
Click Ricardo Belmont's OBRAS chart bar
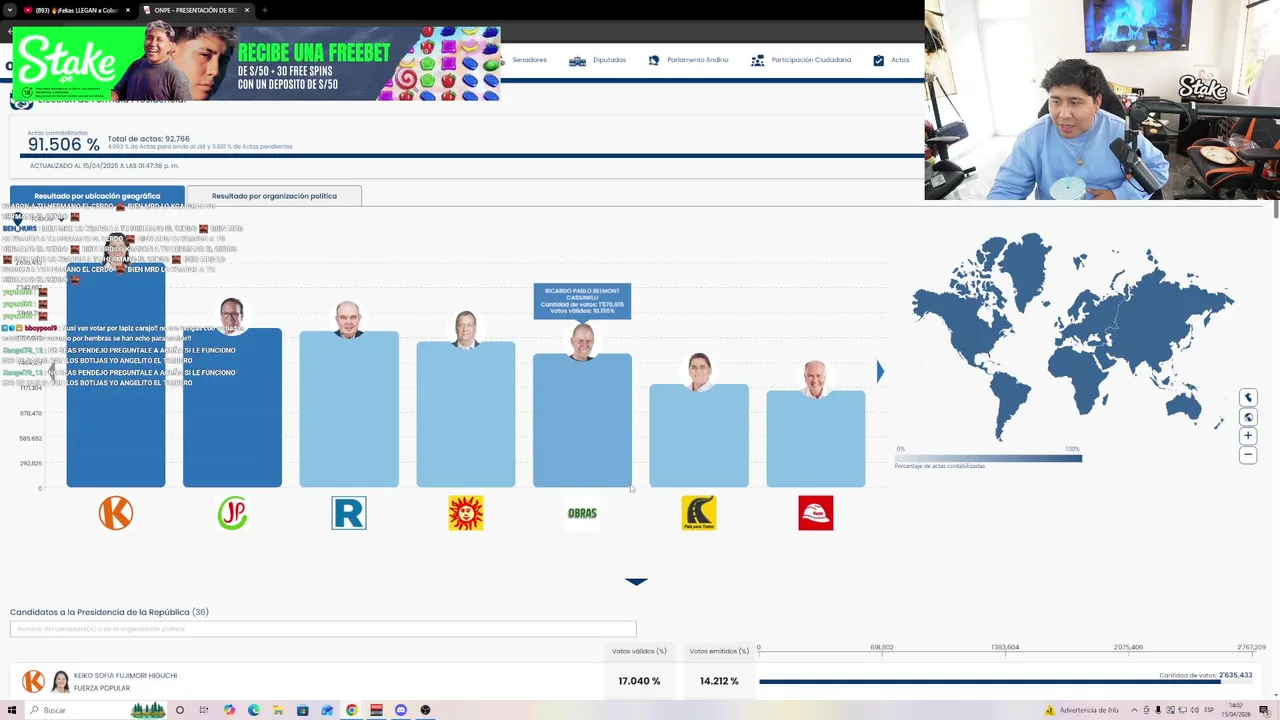pos(582,421)
